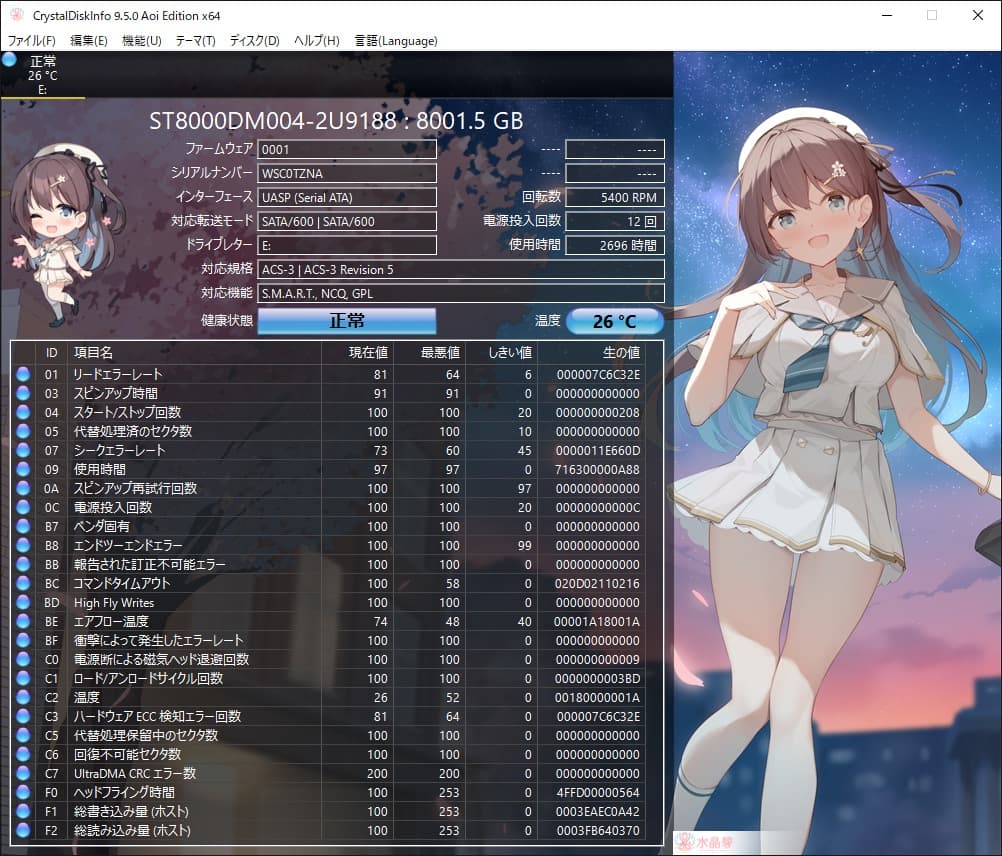
Task: Click the status icon for High Fly Writes
Action: pos(24,602)
